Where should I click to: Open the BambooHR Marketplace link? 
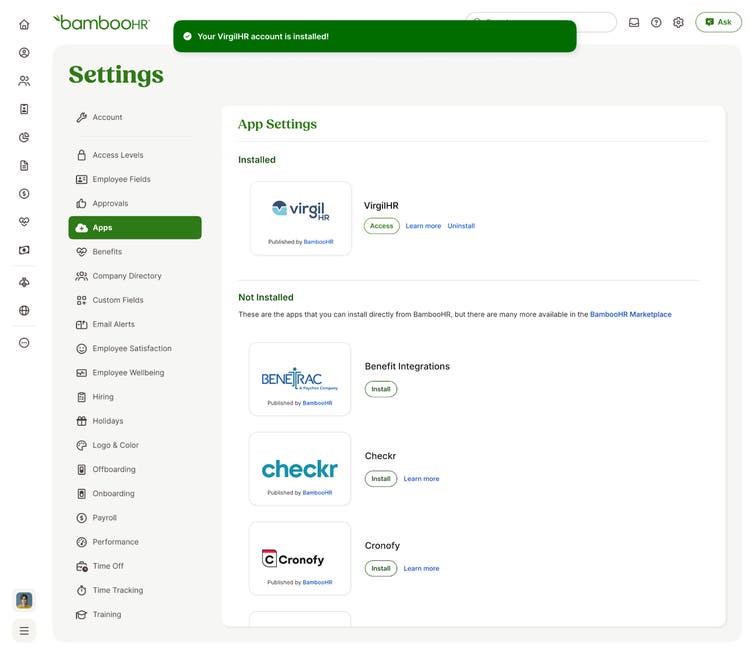click(630, 314)
